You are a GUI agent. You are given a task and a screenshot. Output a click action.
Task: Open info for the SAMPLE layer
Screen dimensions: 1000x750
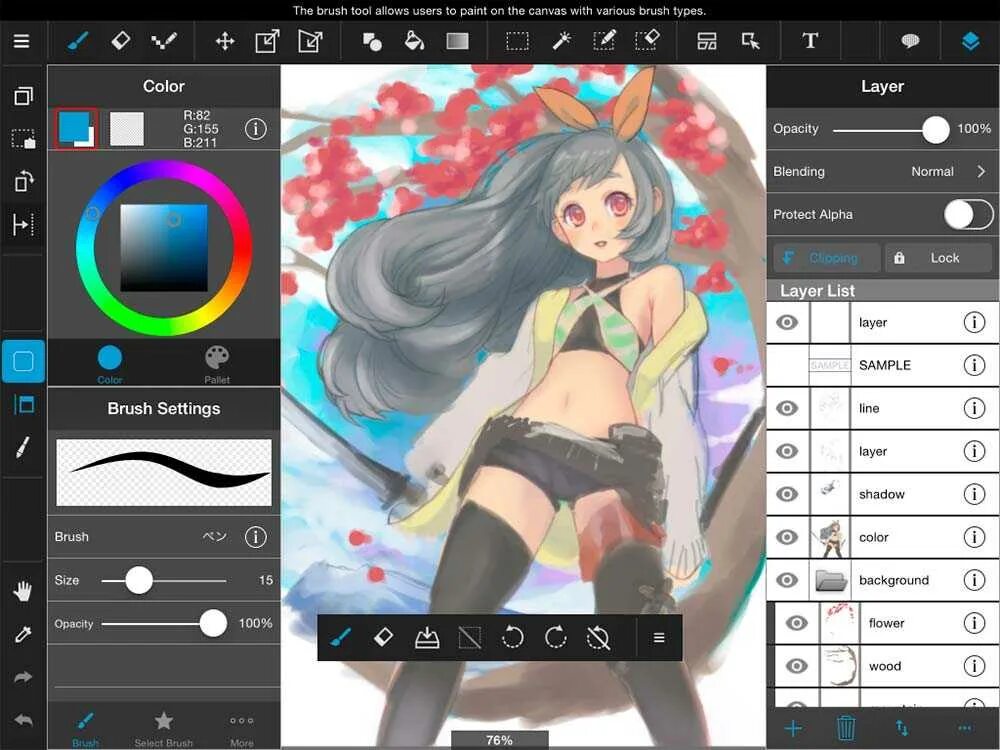tap(974, 365)
